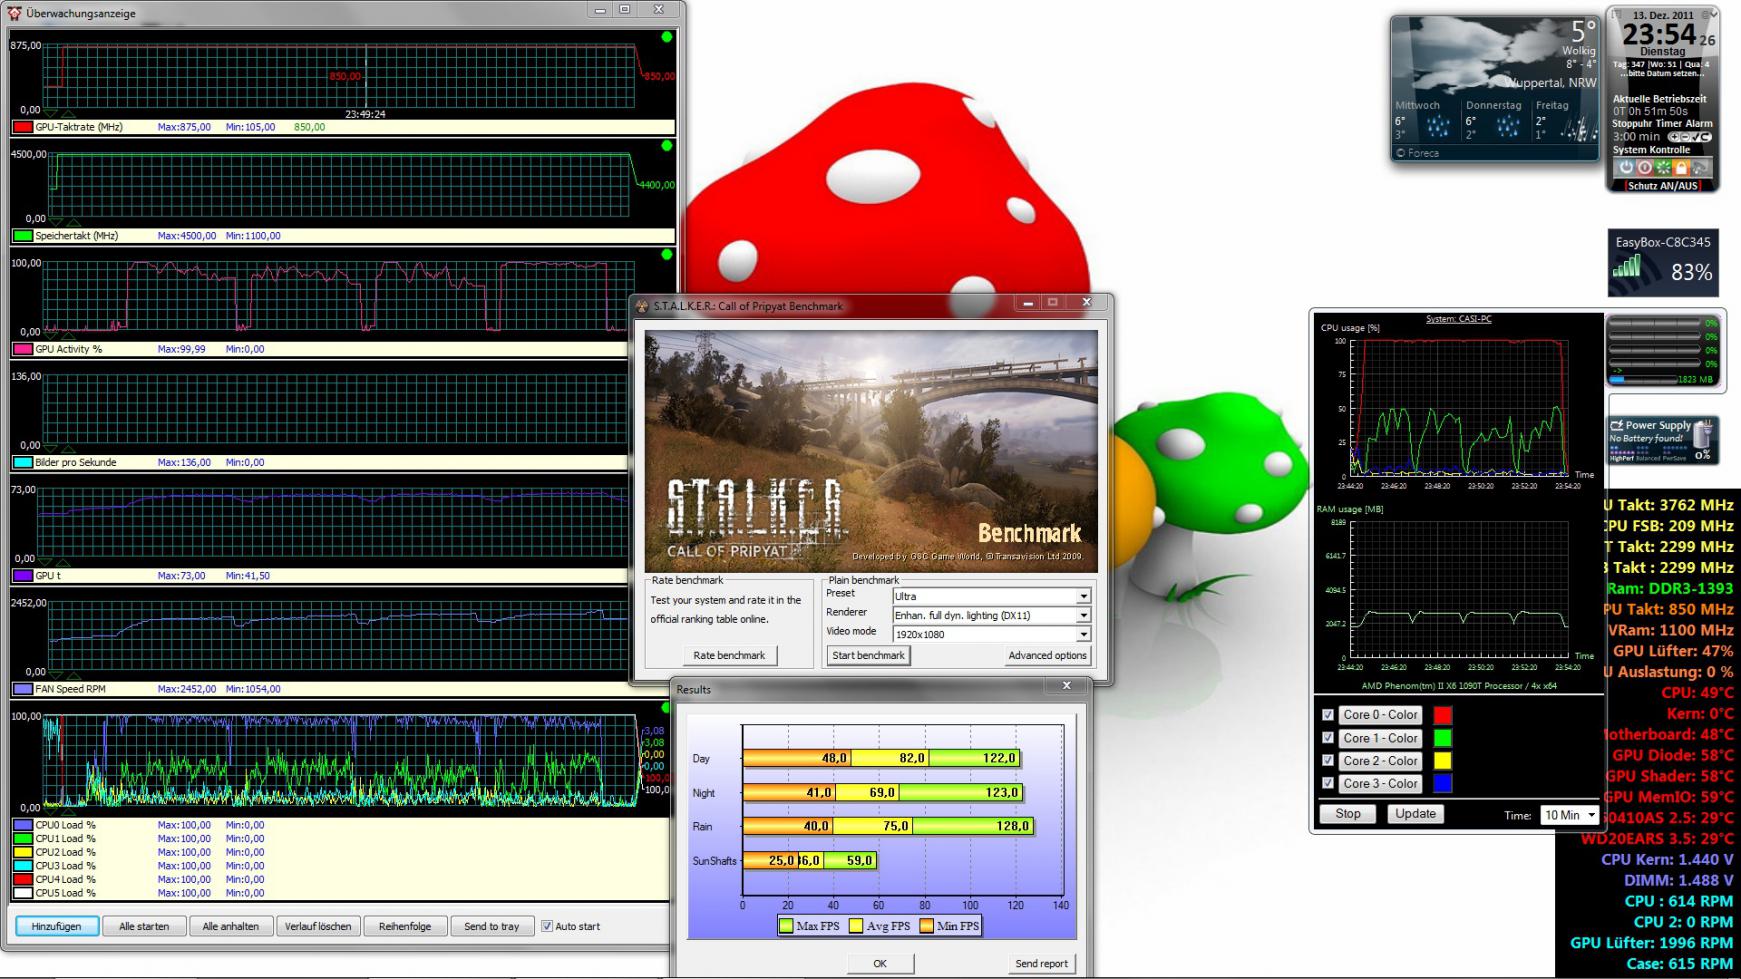Click the Core 2 - Color button

(x=1380, y=761)
